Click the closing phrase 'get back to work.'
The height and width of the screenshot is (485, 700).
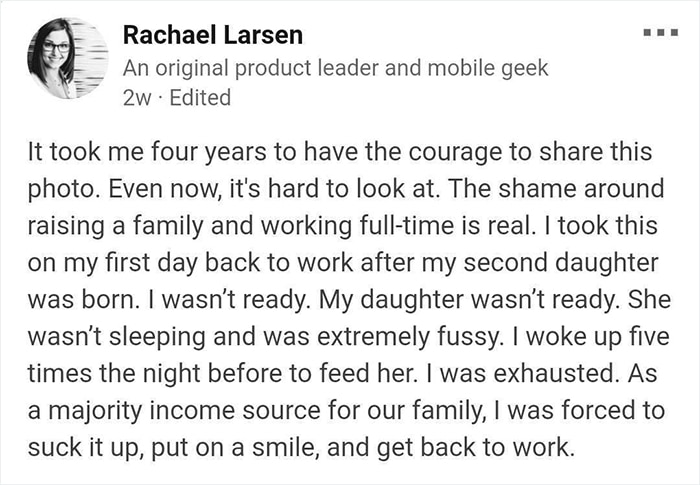point(475,448)
